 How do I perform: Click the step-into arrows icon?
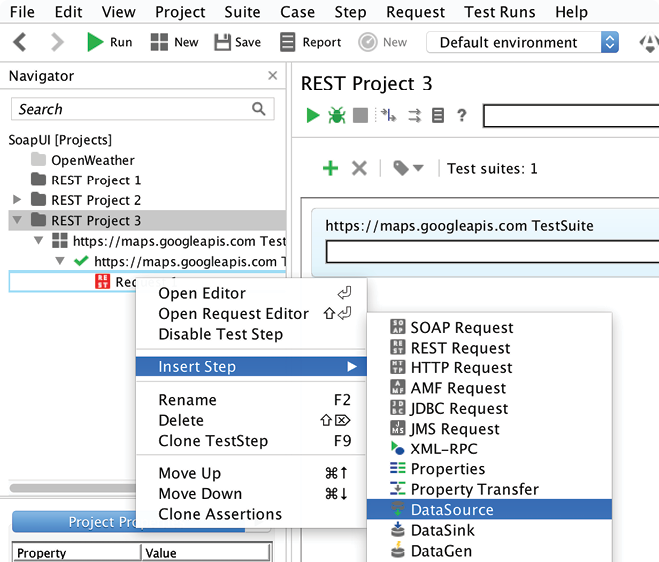[388, 115]
